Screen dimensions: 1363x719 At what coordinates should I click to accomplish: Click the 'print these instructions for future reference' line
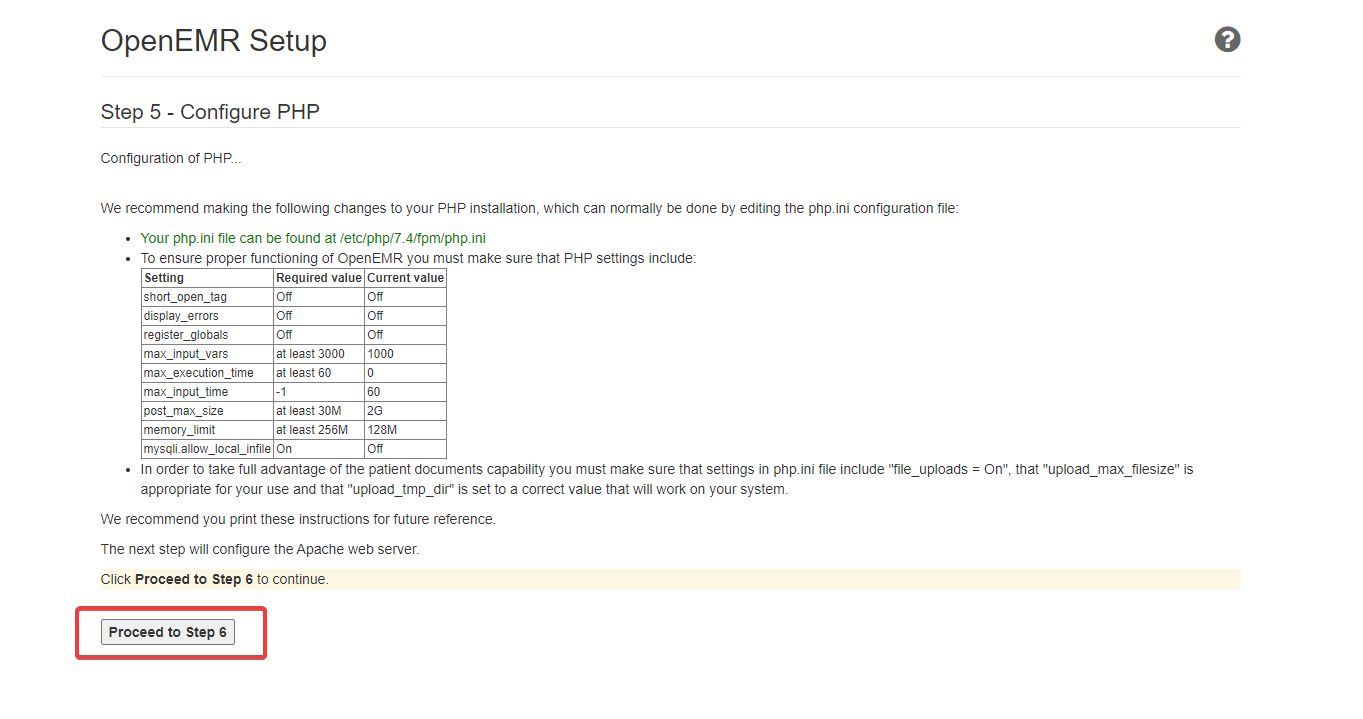298,519
